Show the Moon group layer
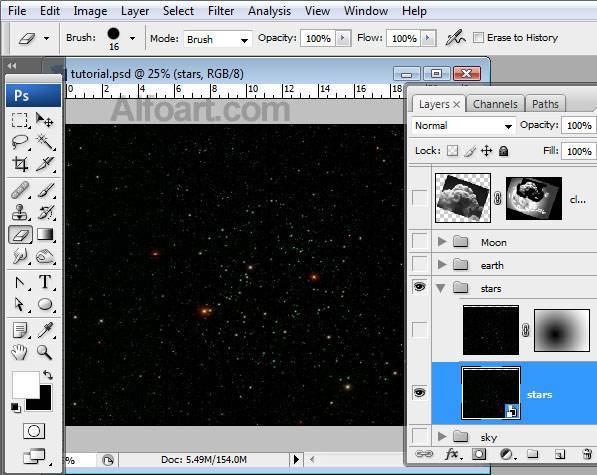597x475 pixels. [x=420, y=241]
